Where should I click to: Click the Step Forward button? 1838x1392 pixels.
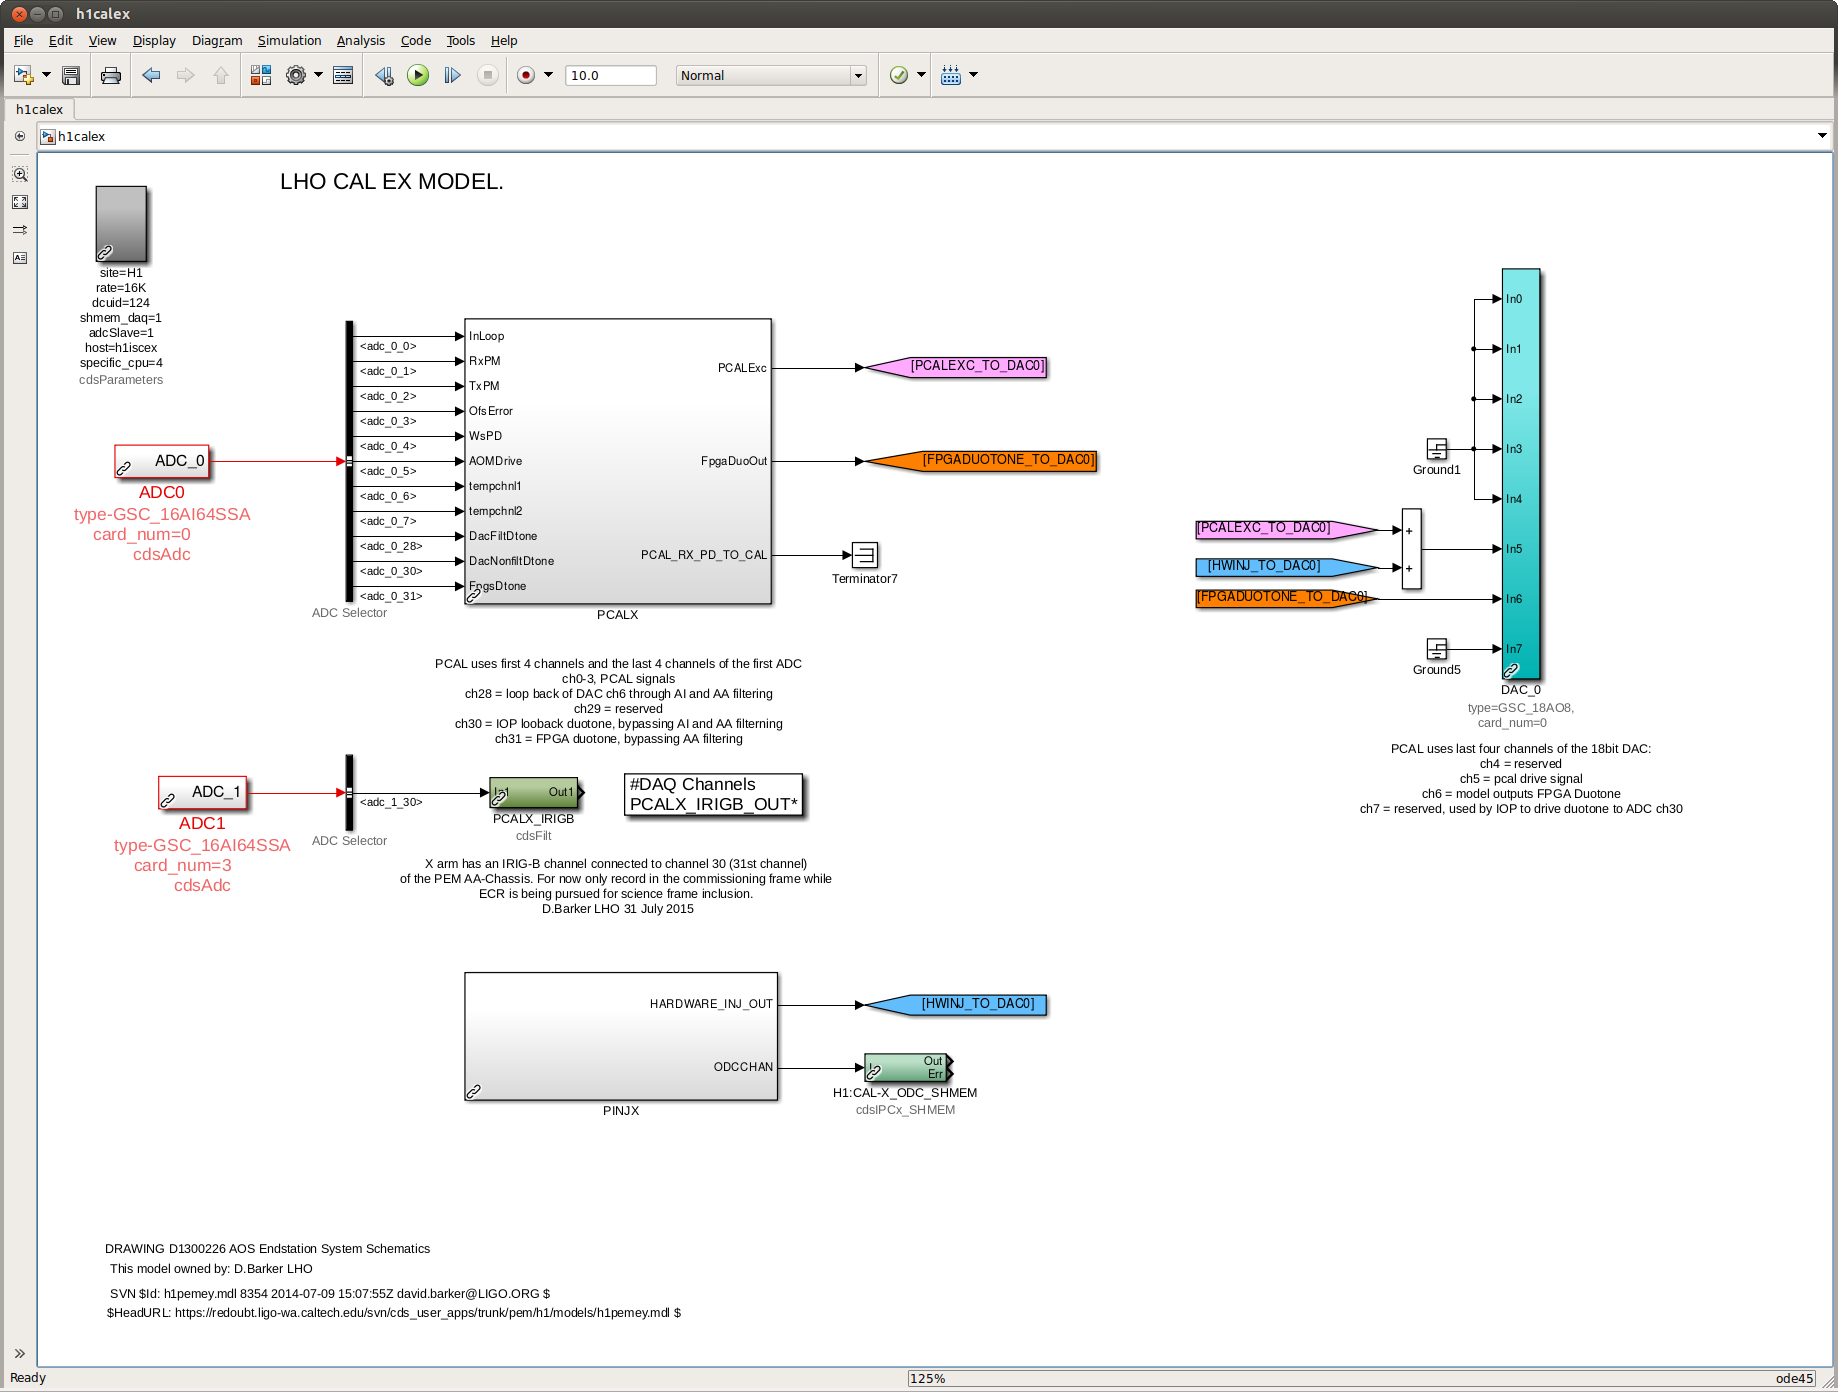click(x=452, y=75)
